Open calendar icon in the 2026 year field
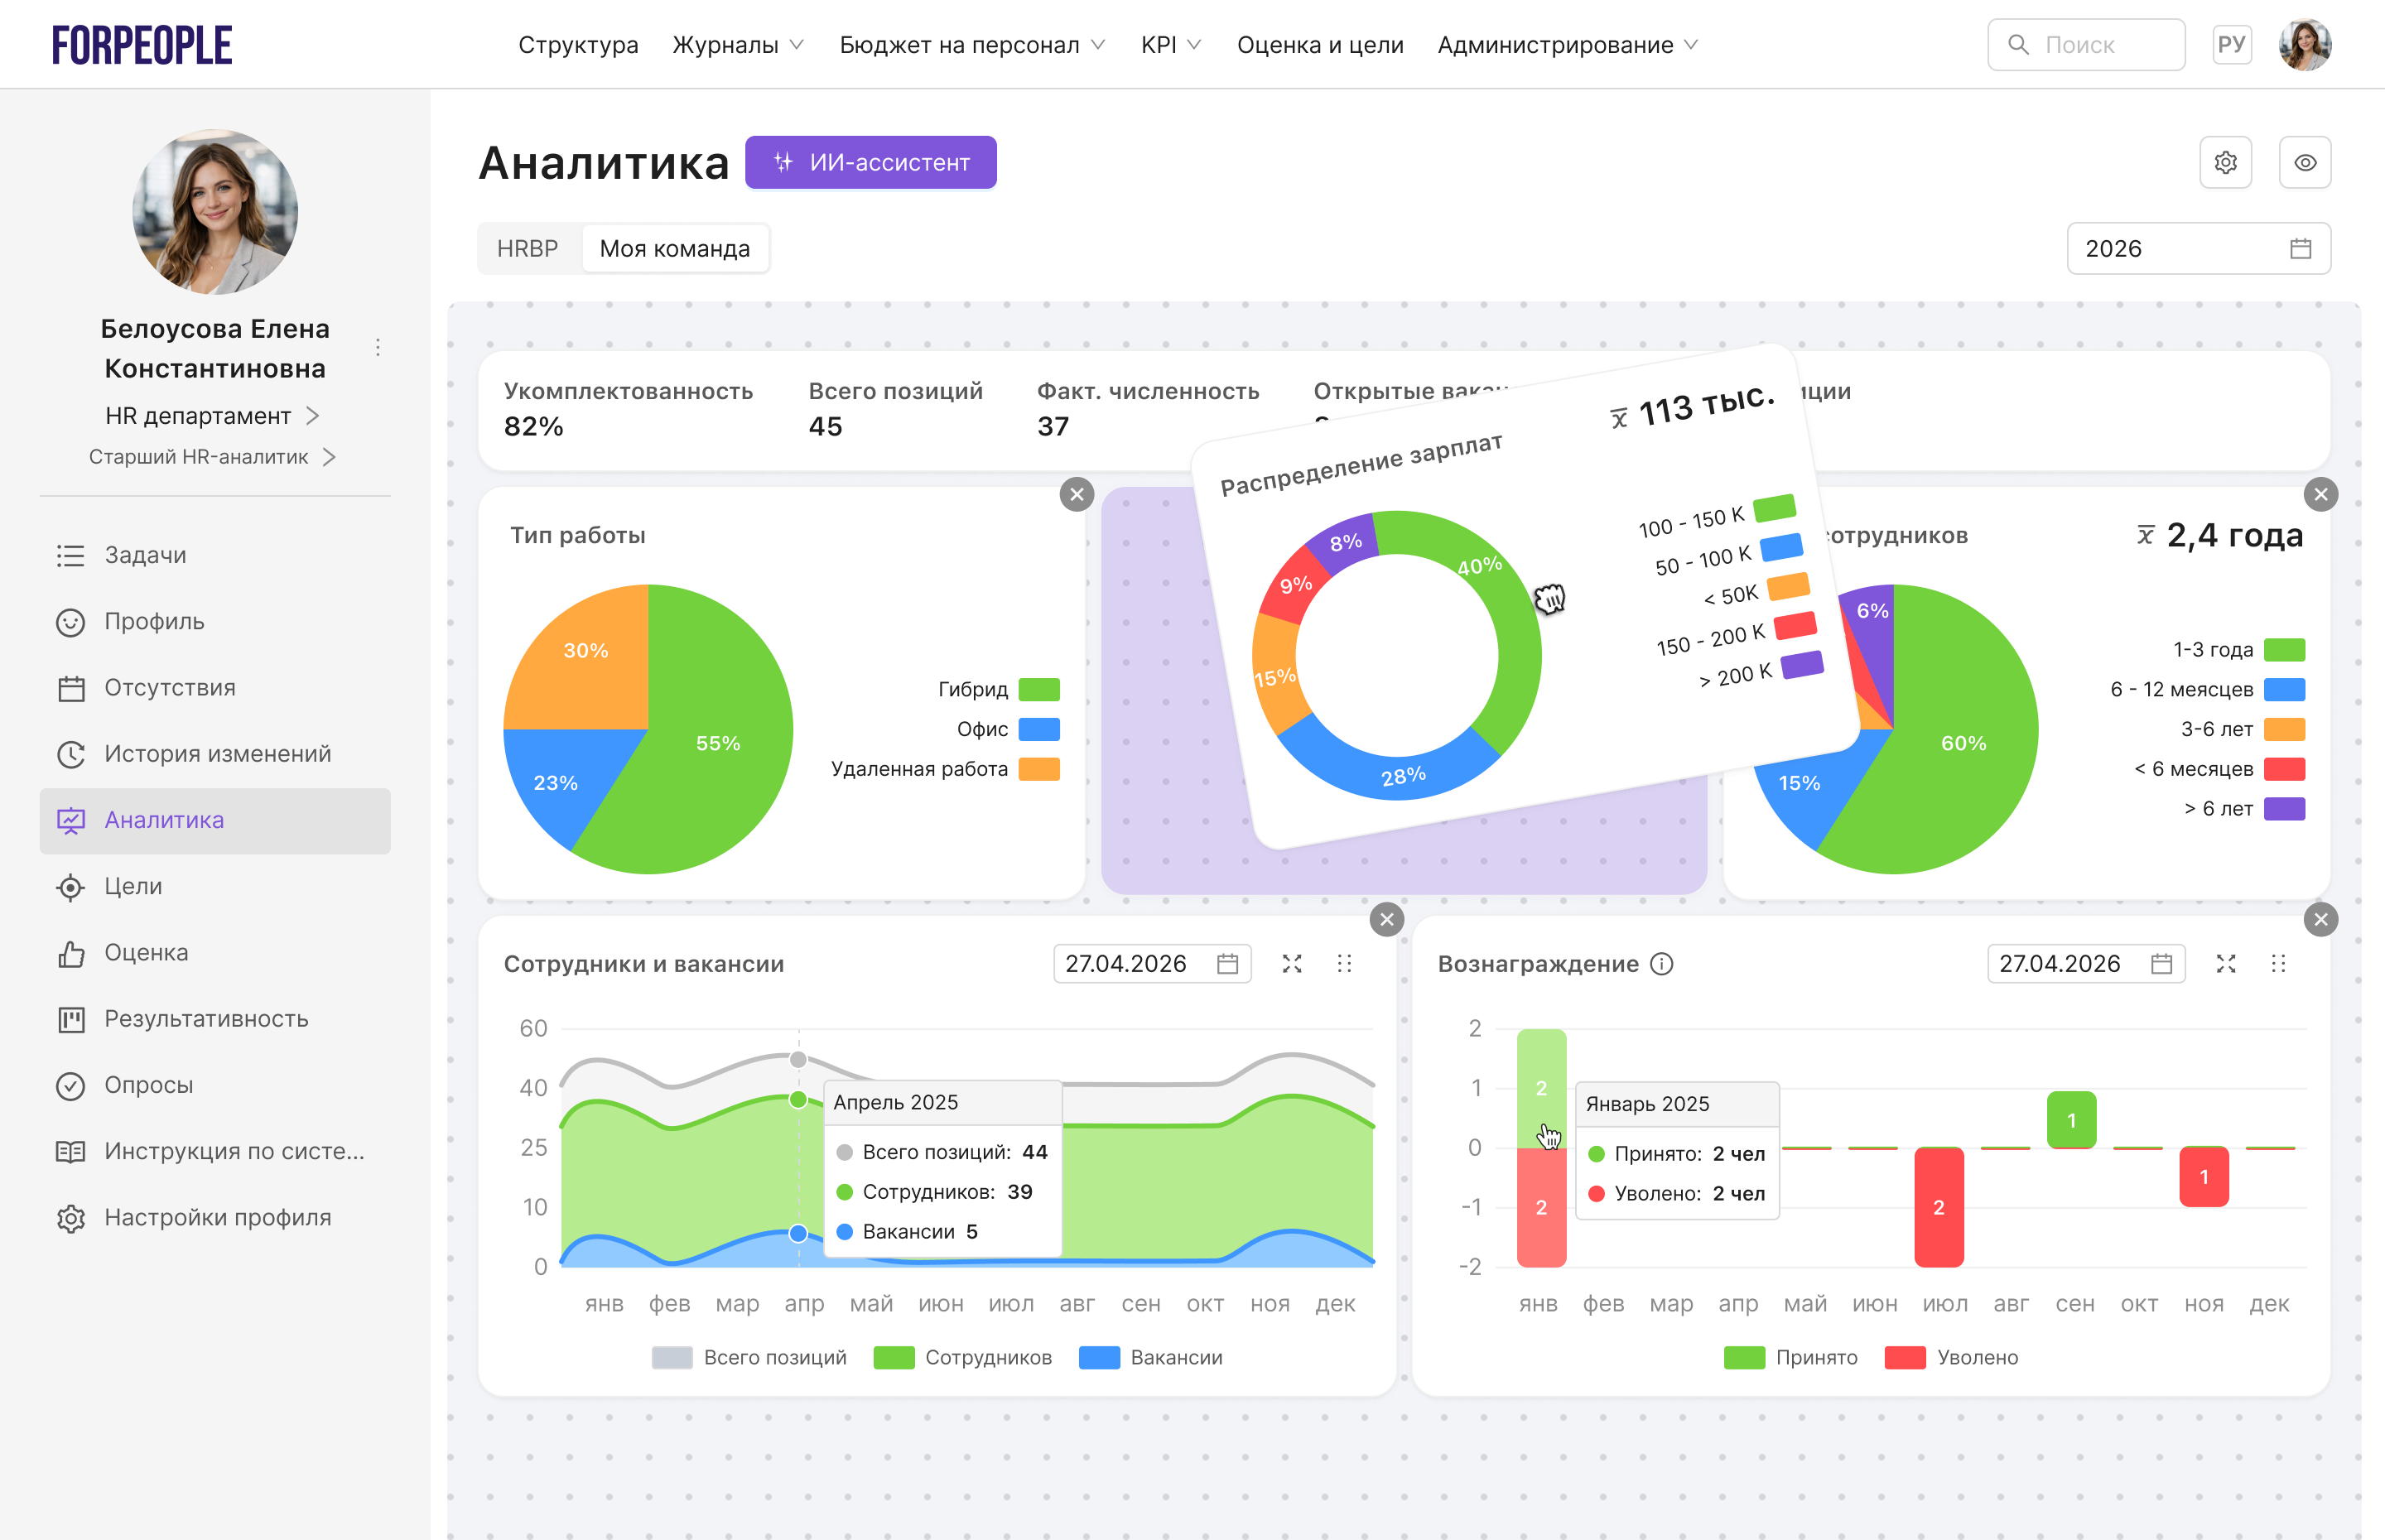2385x1540 pixels. coord(2300,248)
